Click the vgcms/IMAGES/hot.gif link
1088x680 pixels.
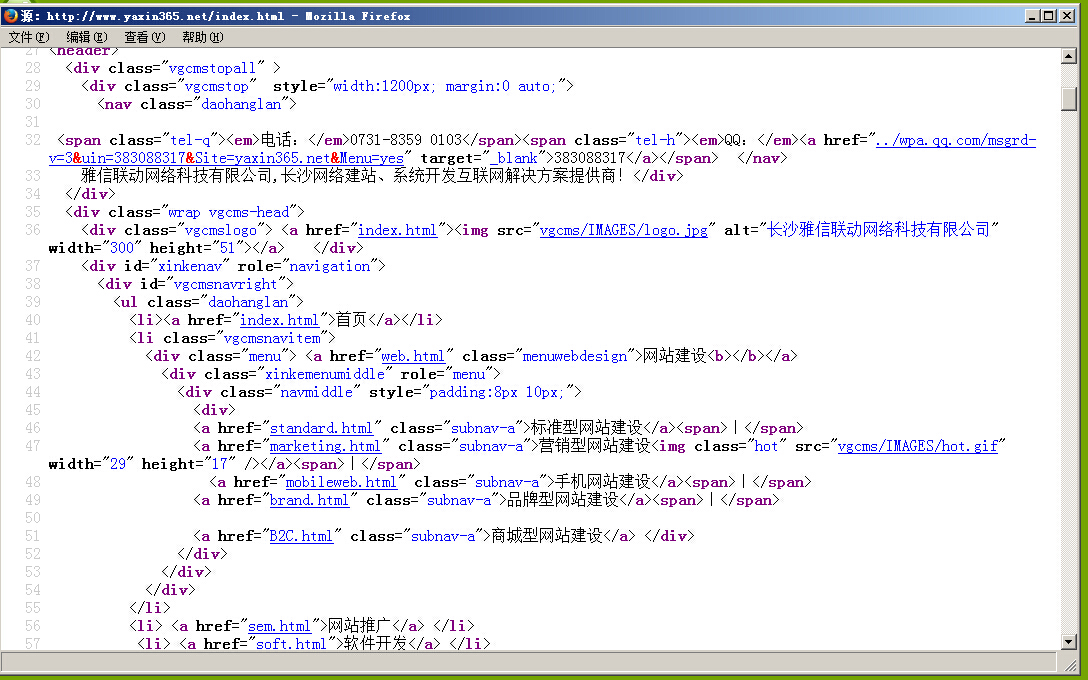(x=917, y=446)
